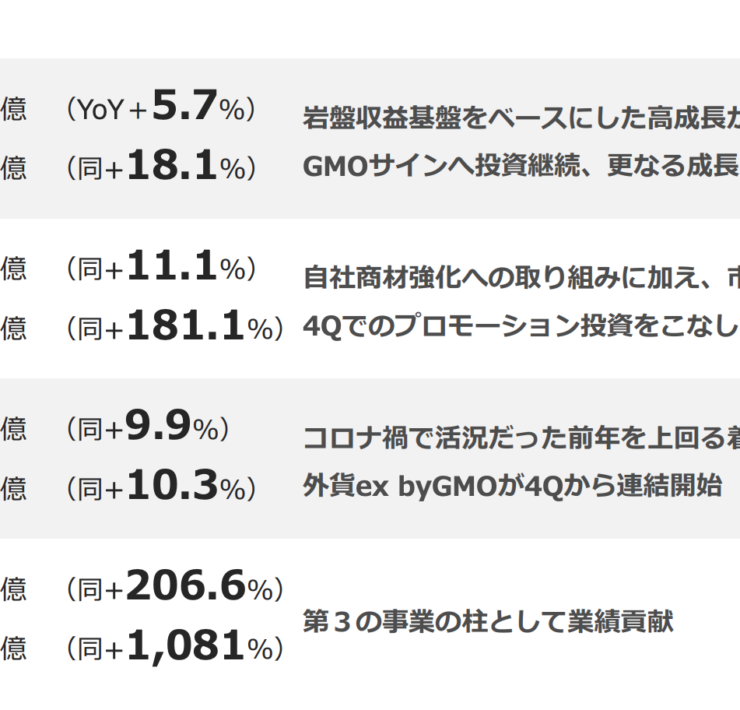Image resolution: width=740 pixels, height=710 pixels.
Task: Click the 自社商材強化への取り組み text line
Action: (x=520, y=277)
